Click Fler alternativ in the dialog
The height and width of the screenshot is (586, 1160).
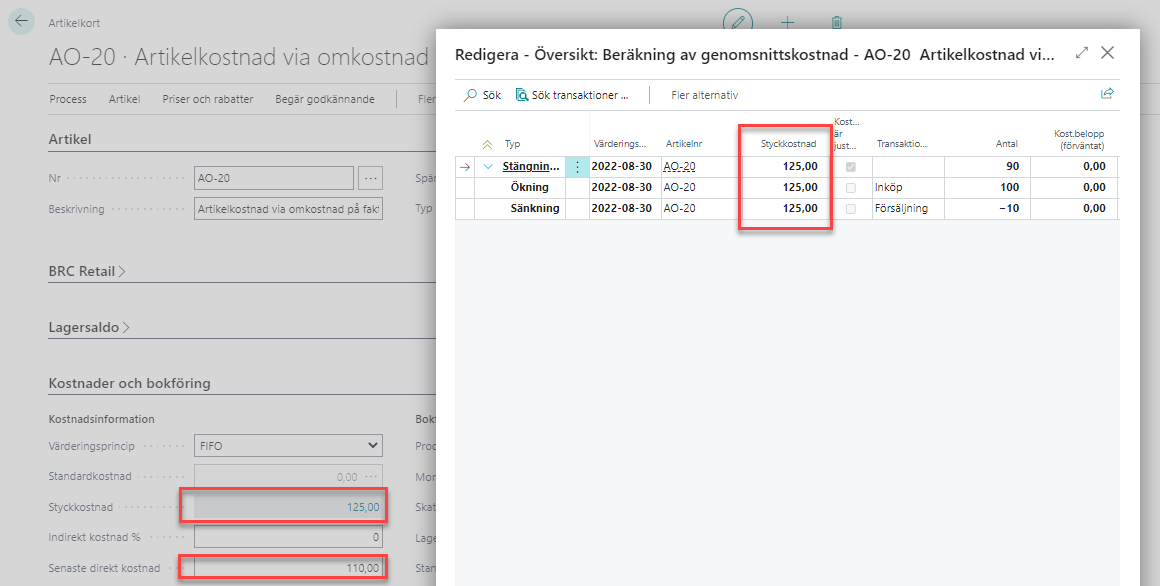(x=704, y=95)
